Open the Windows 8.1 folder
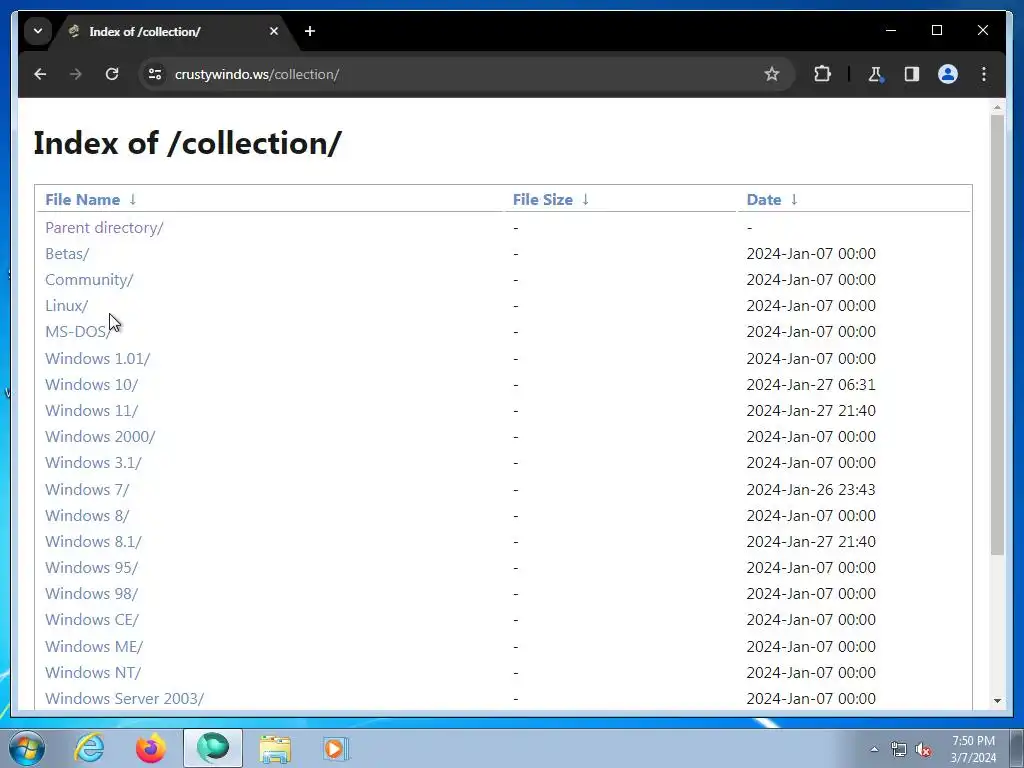Image resolution: width=1024 pixels, height=768 pixels. pos(93,542)
